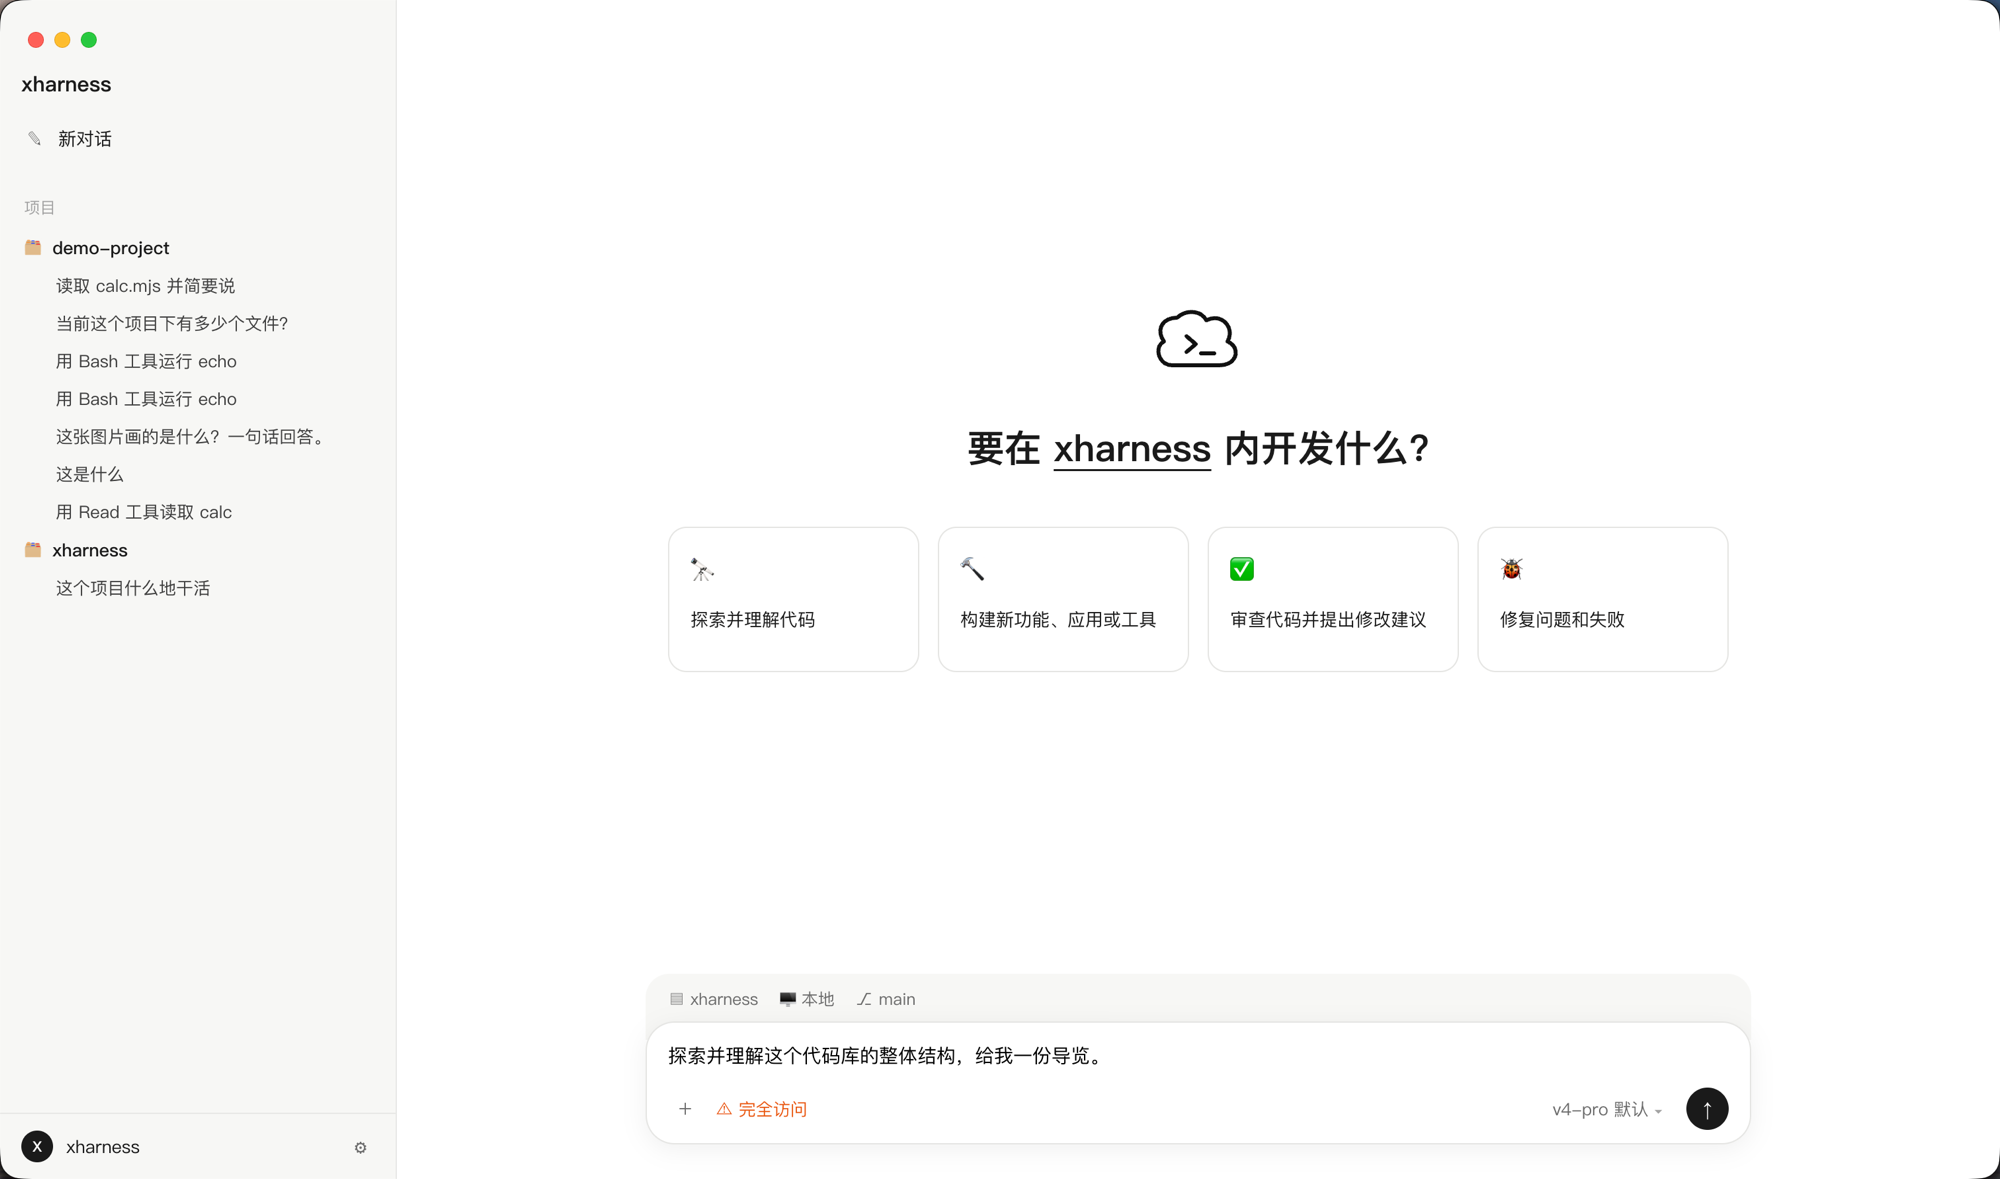Click the xharness app title in sidebar
This screenshot has height=1179, width=2000.
coord(66,85)
